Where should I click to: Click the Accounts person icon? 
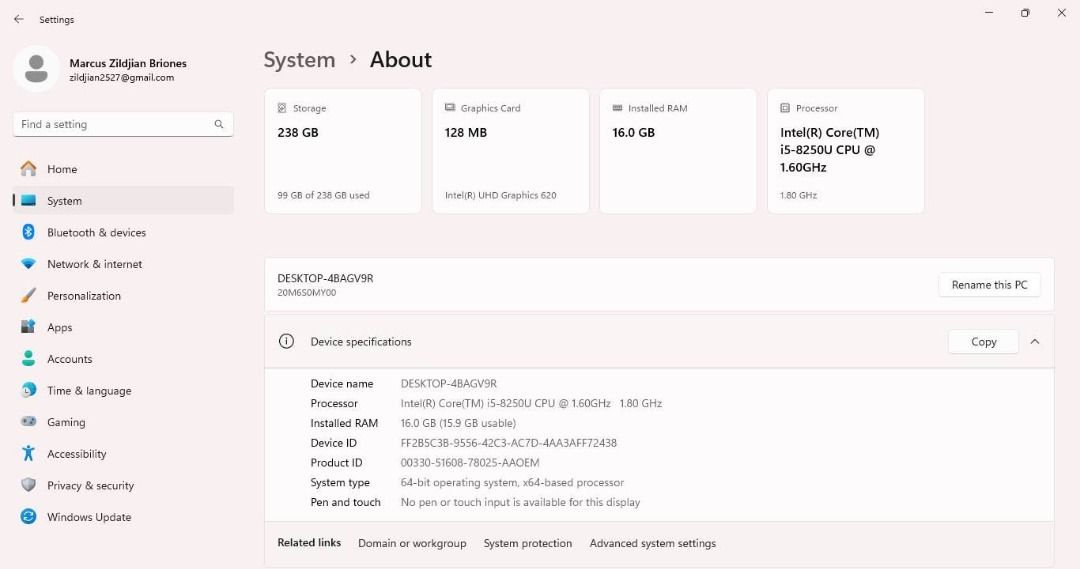tap(28, 359)
